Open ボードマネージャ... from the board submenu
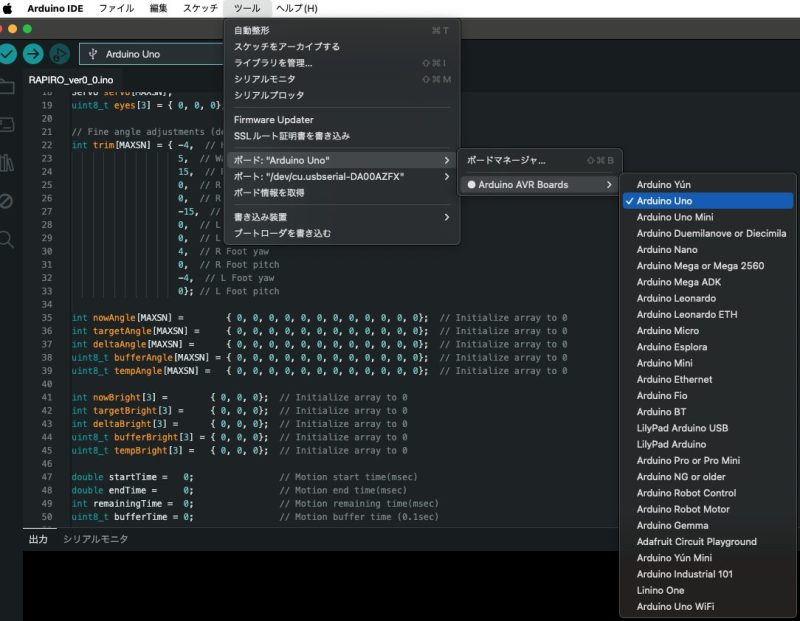This screenshot has height=621, width=800. (540, 160)
